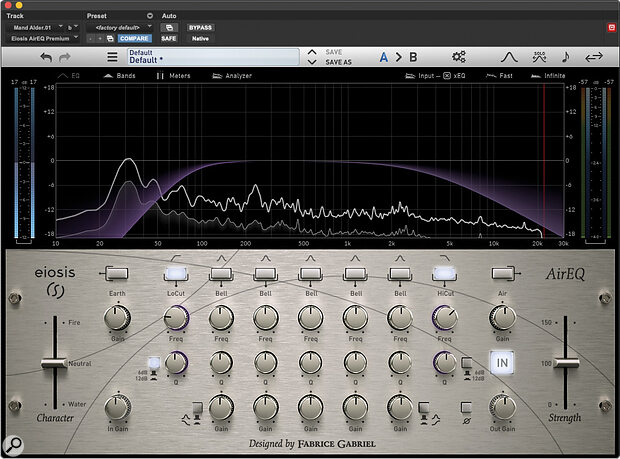Image resolution: width=620 pixels, height=459 pixels.
Task: Select the A preset slot
Action: point(384,57)
